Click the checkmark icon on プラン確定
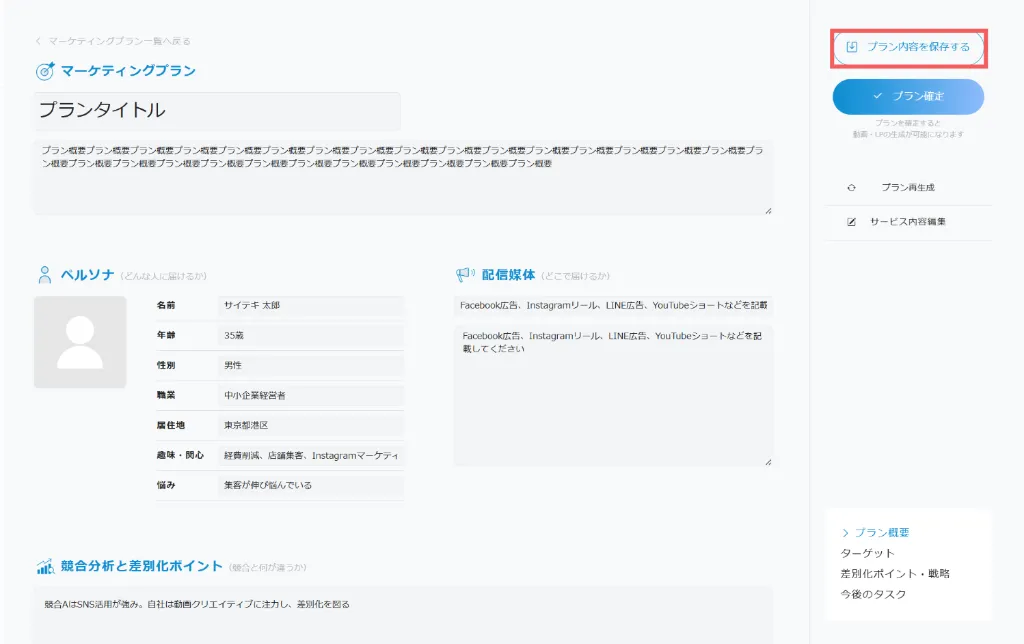The height and width of the screenshot is (644, 1024). pos(877,96)
